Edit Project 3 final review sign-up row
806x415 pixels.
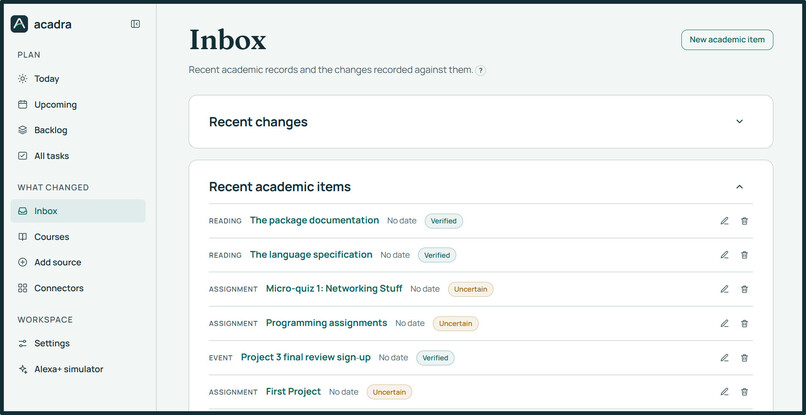coord(724,357)
